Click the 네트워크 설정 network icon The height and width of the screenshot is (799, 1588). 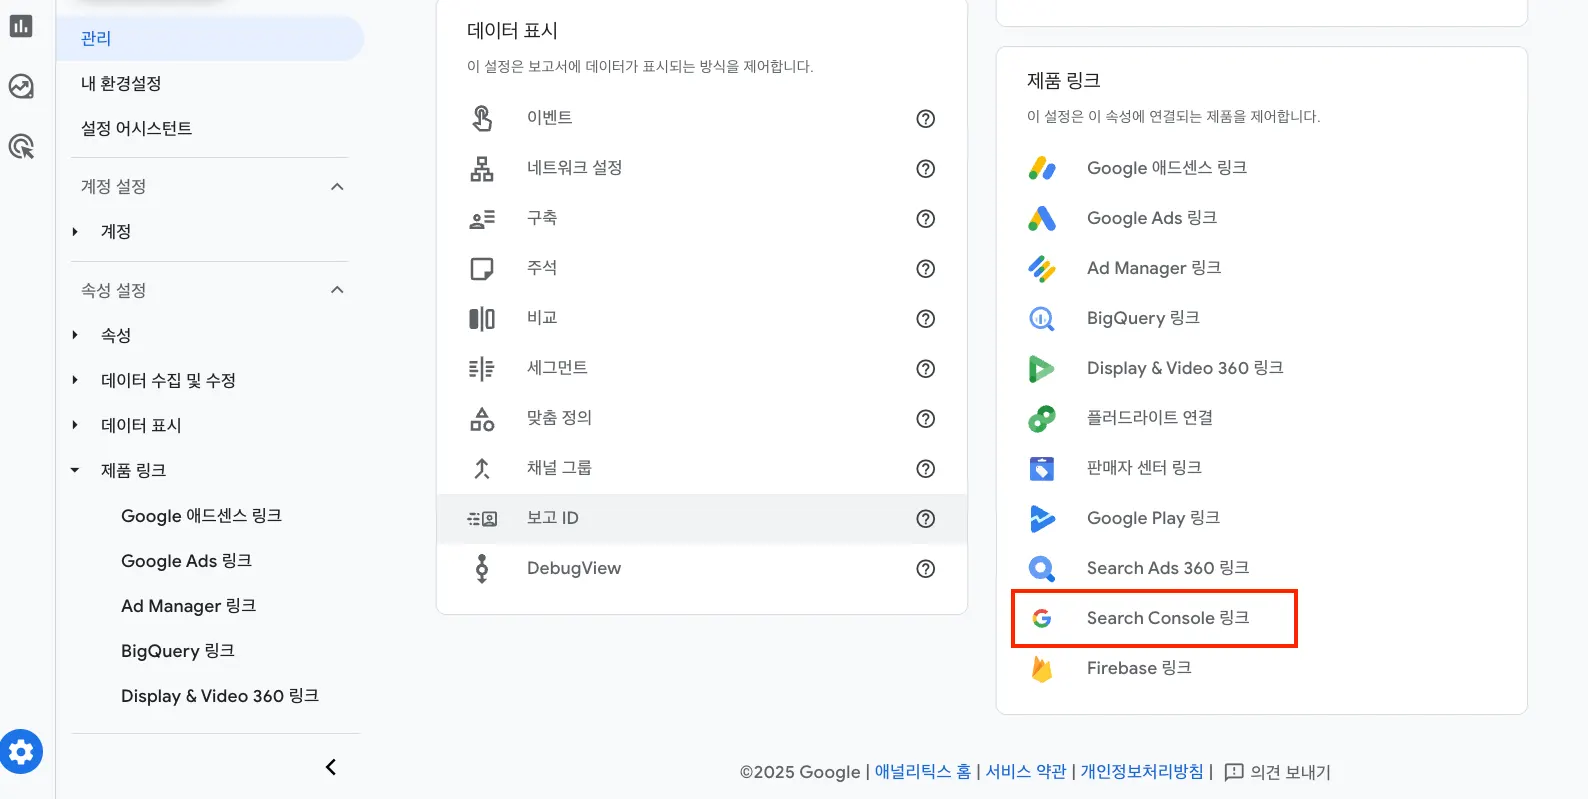pos(482,168)
